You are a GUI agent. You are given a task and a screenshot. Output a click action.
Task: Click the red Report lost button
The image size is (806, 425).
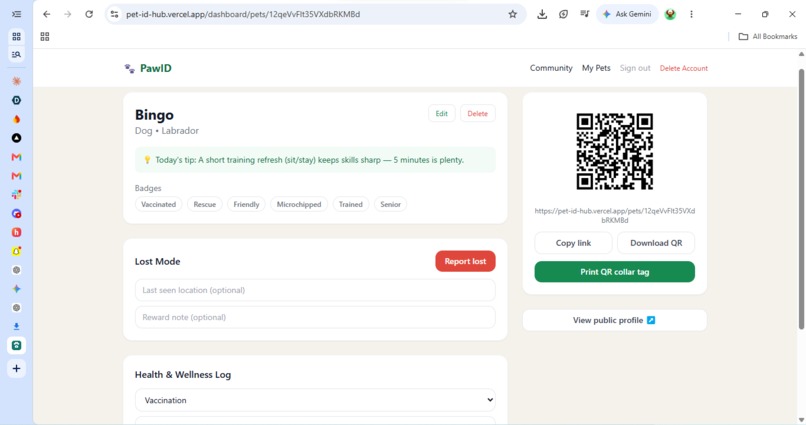click(x=465, y=261)
